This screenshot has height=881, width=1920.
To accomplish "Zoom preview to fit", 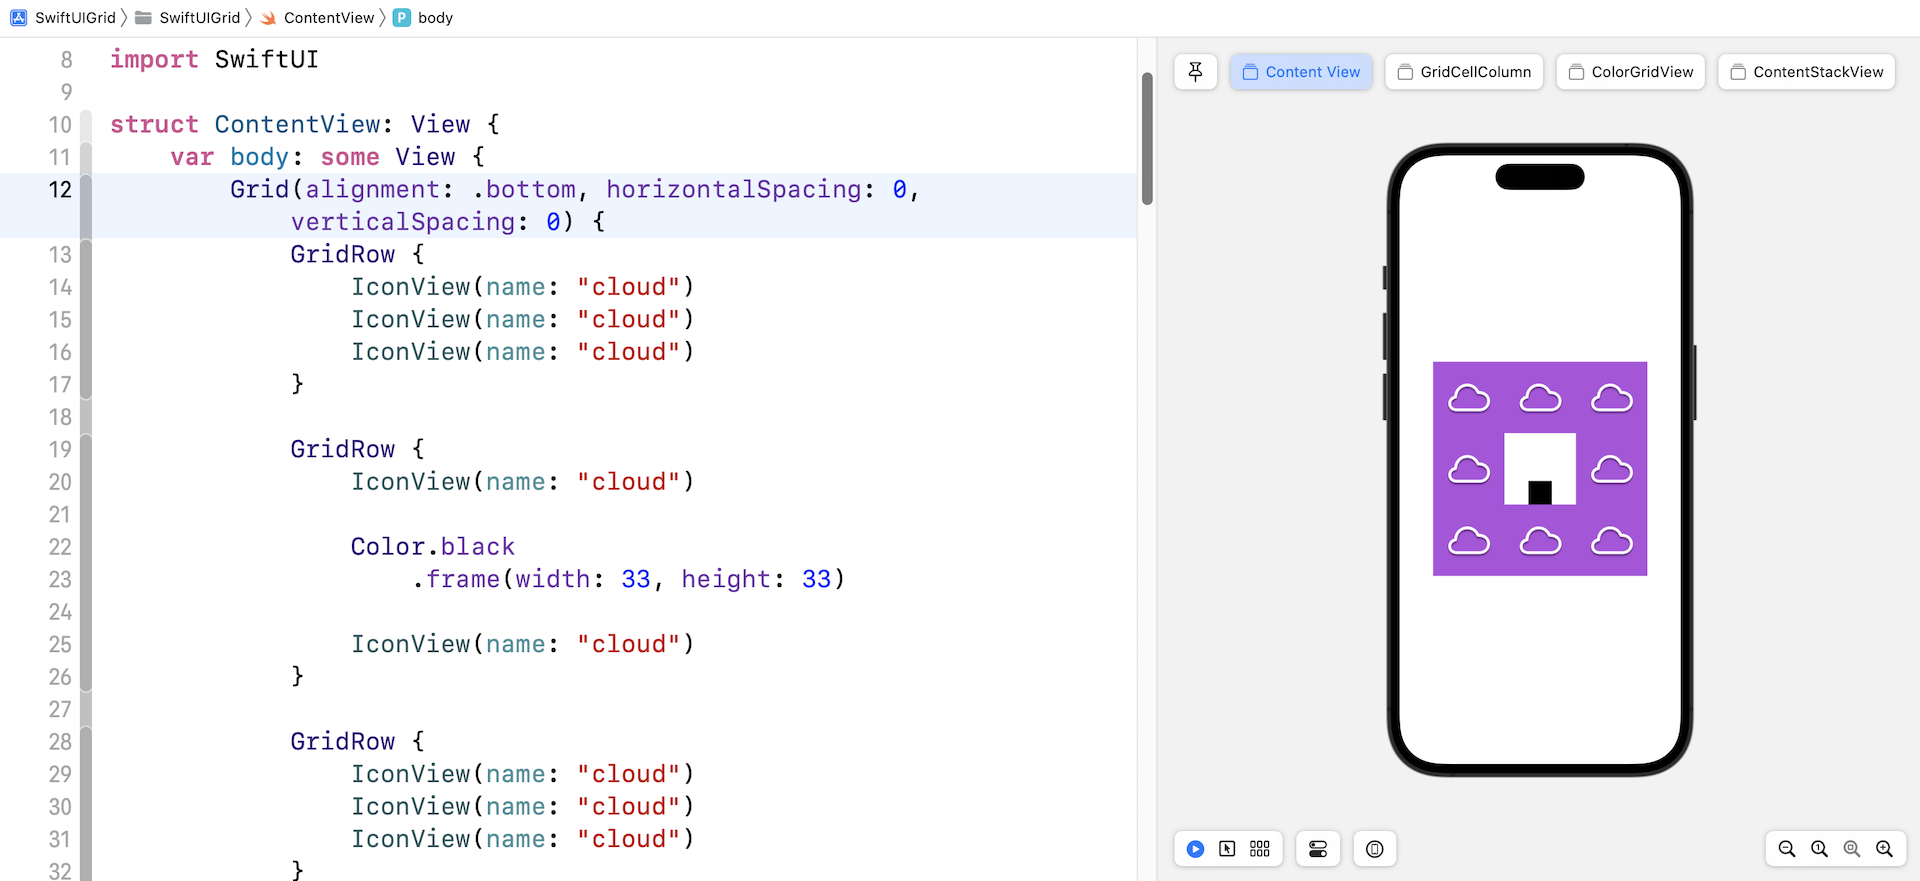I will tap(1852, 849).
